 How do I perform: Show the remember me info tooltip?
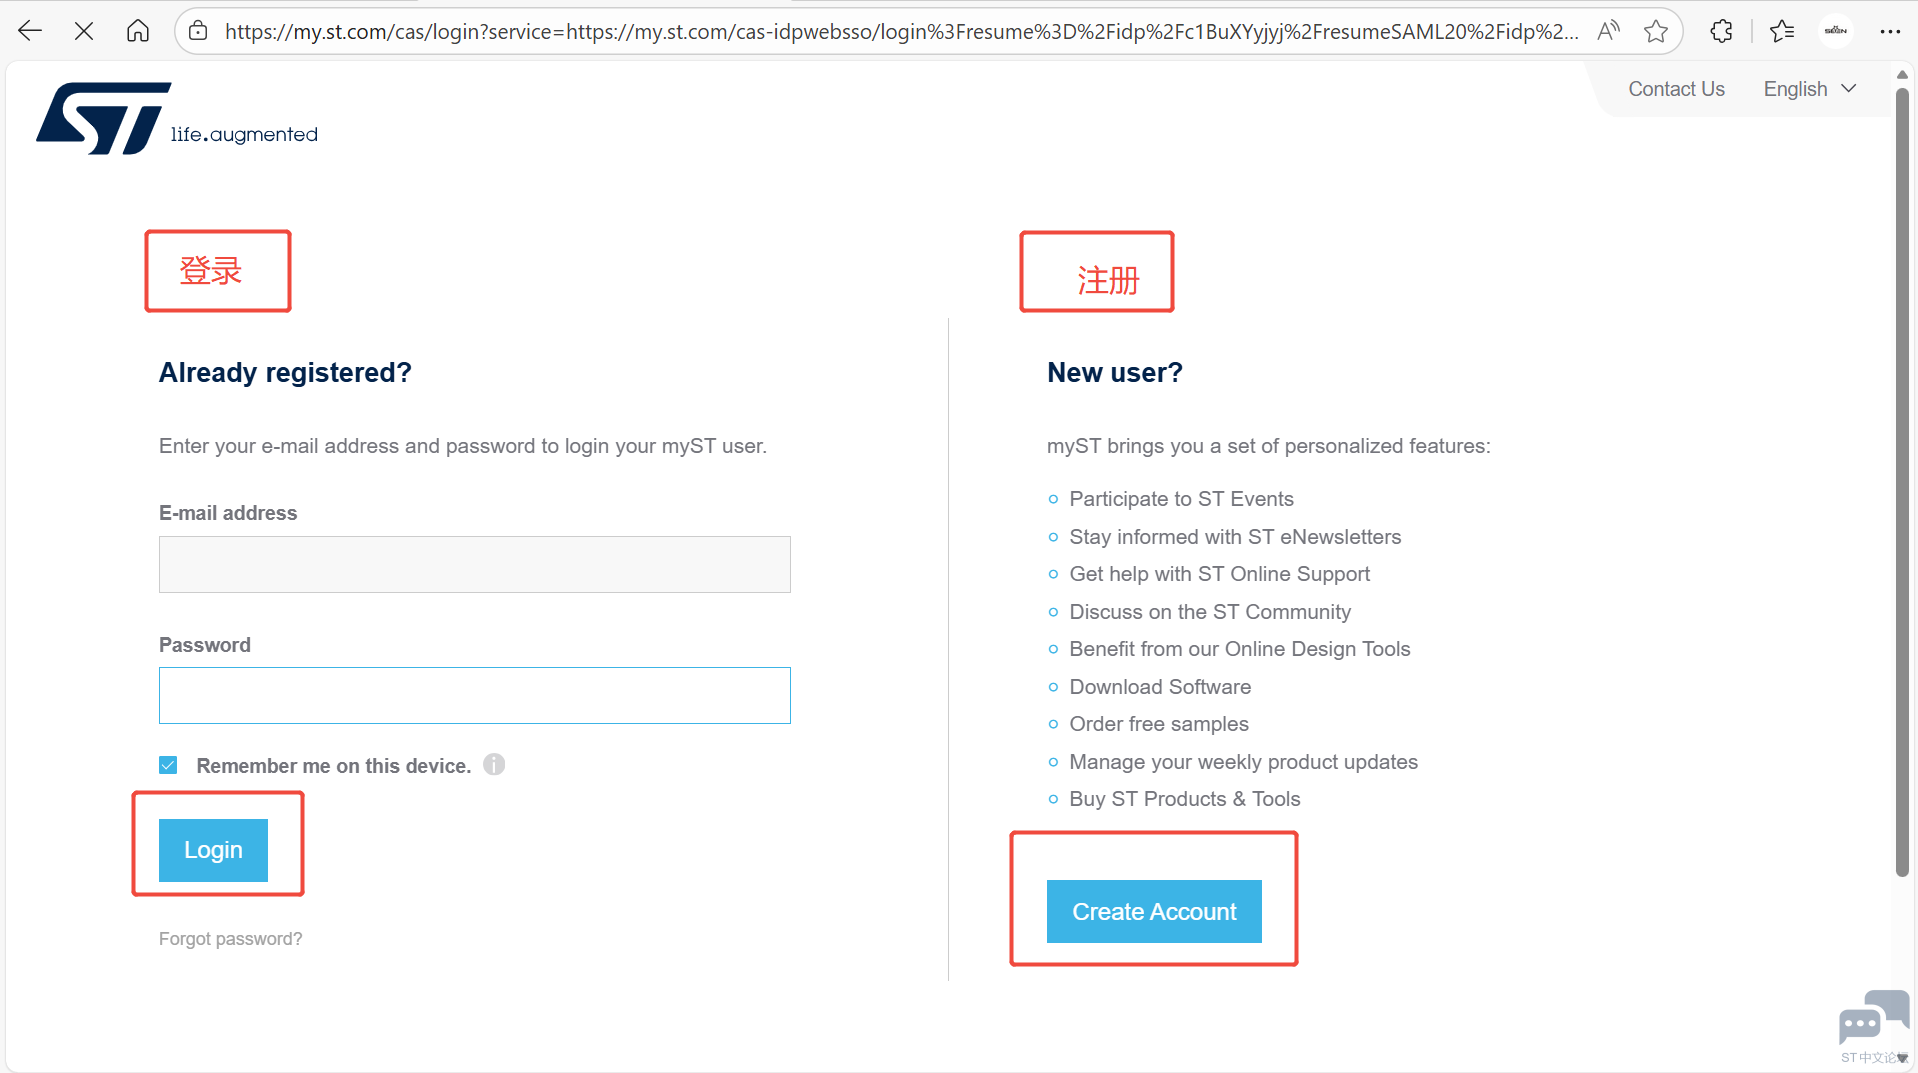494,765
